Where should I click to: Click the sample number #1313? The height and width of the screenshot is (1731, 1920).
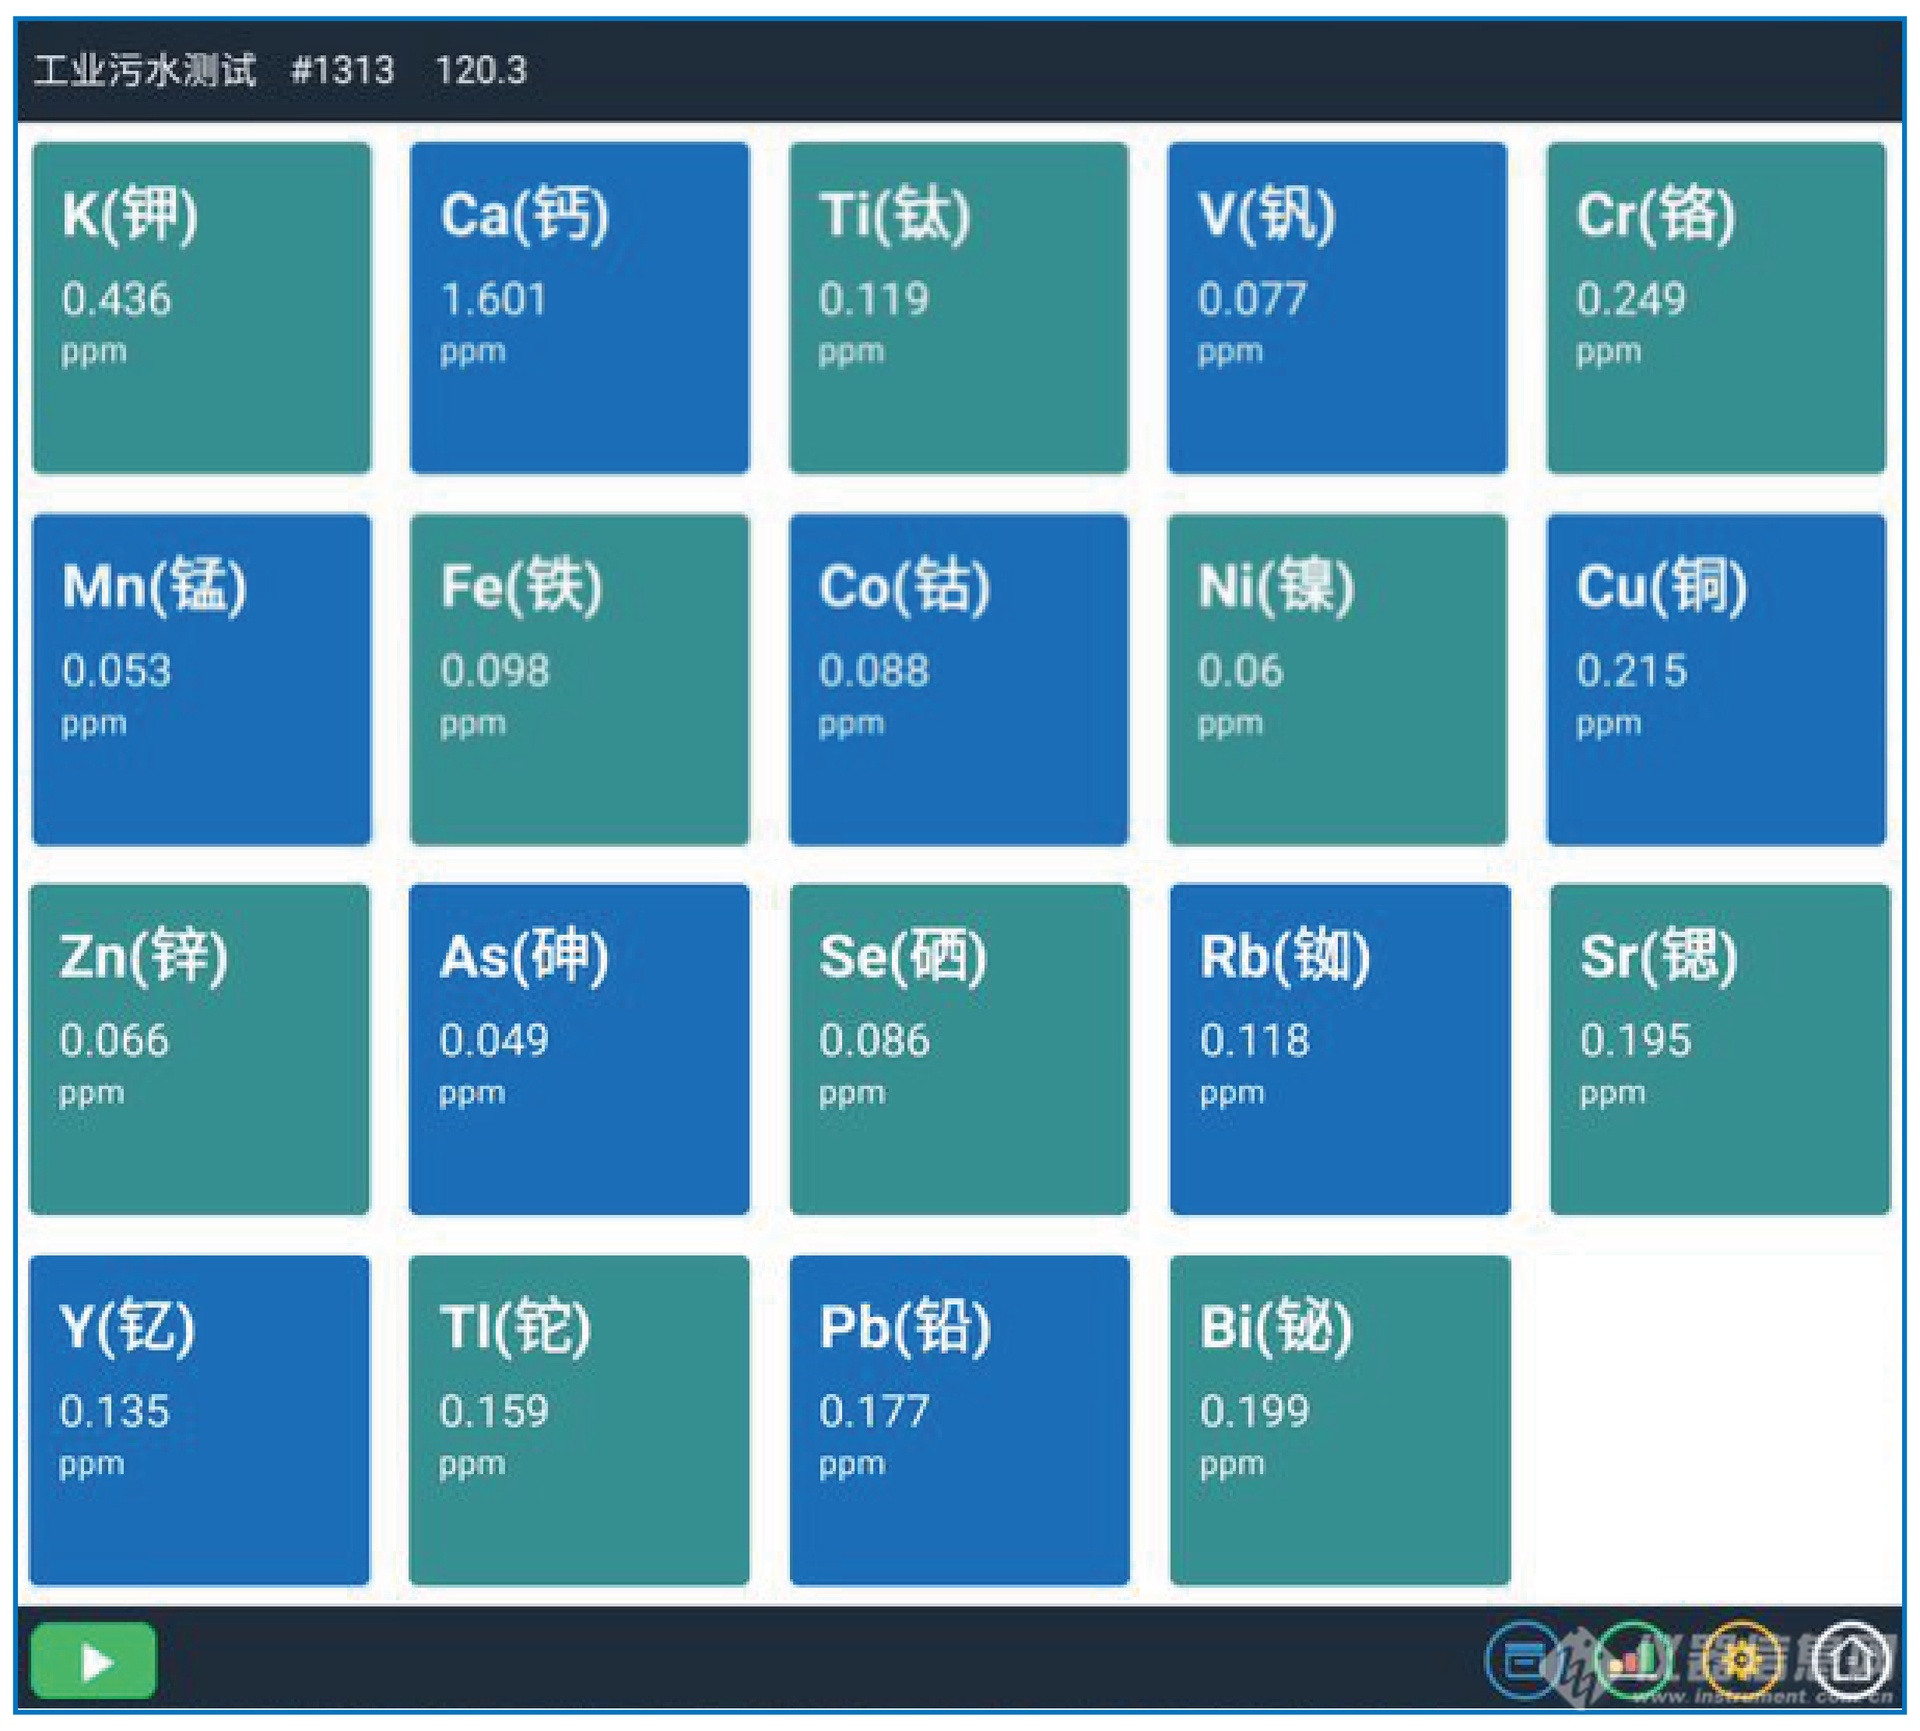click(x=342, y=70)
